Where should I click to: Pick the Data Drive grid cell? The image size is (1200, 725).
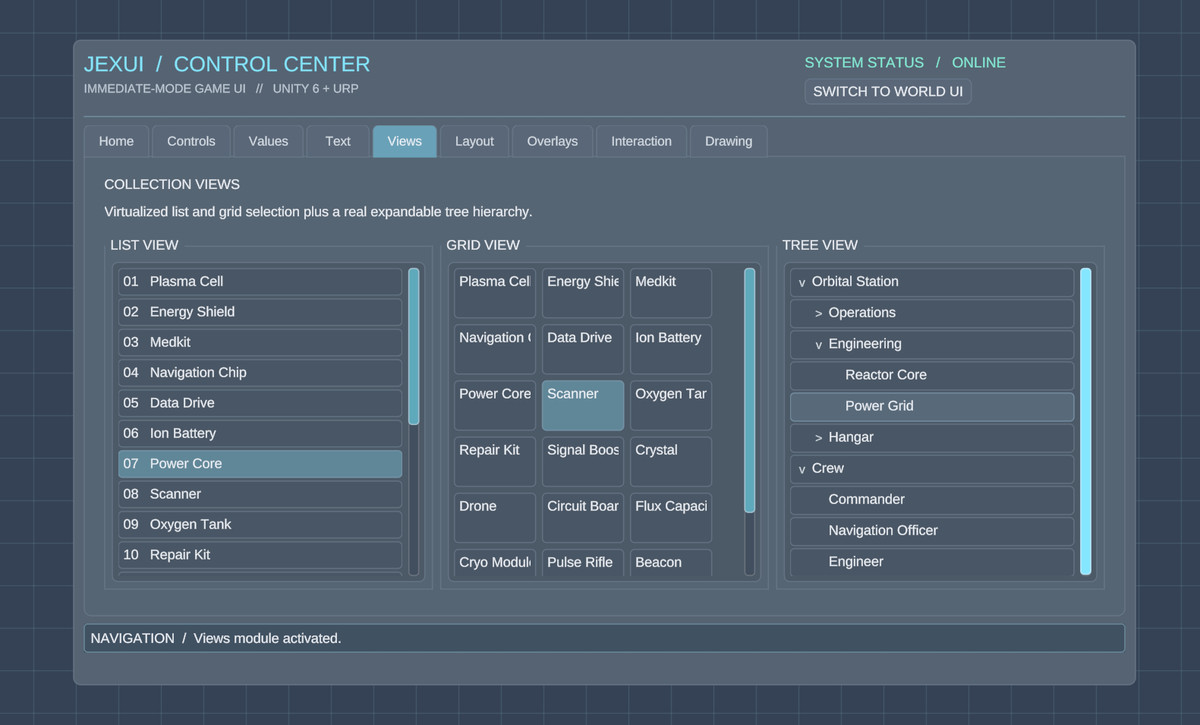(583, 349)
